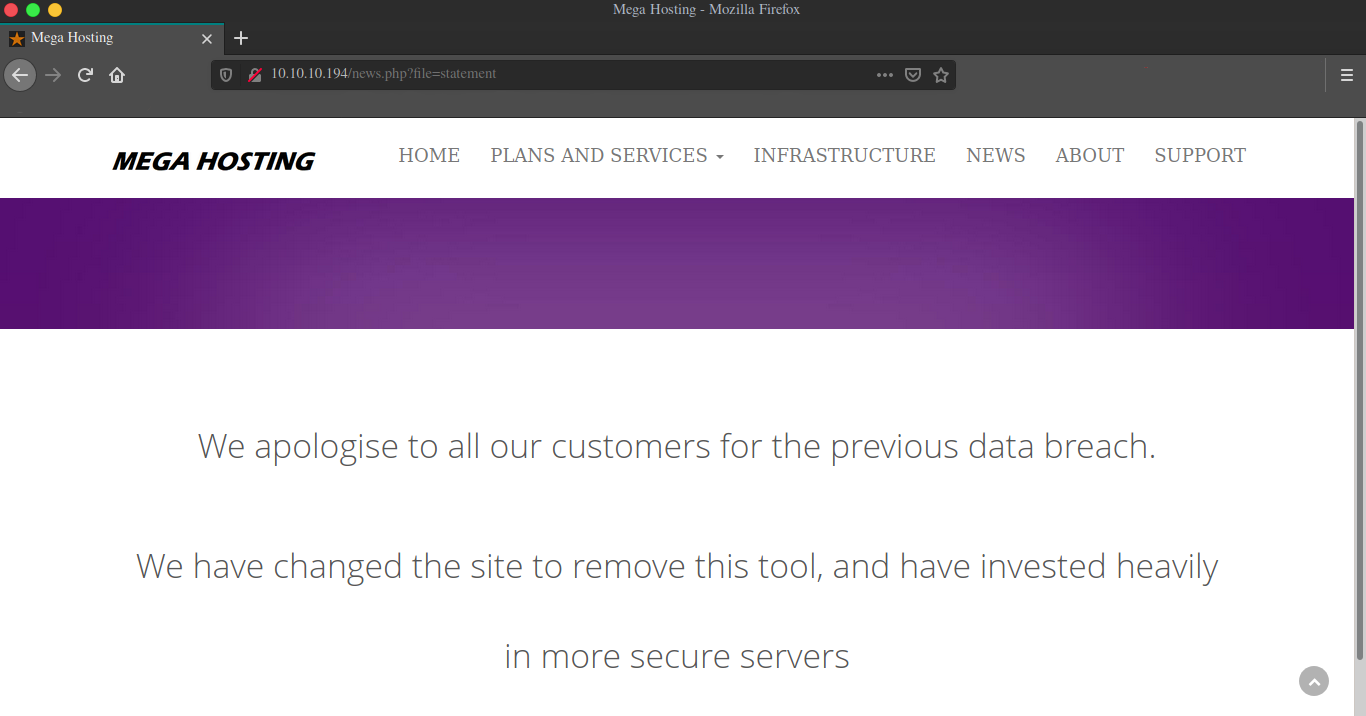Open a new browser tab
Screen dimensions: 1366x716
click(x=240, y=38)
